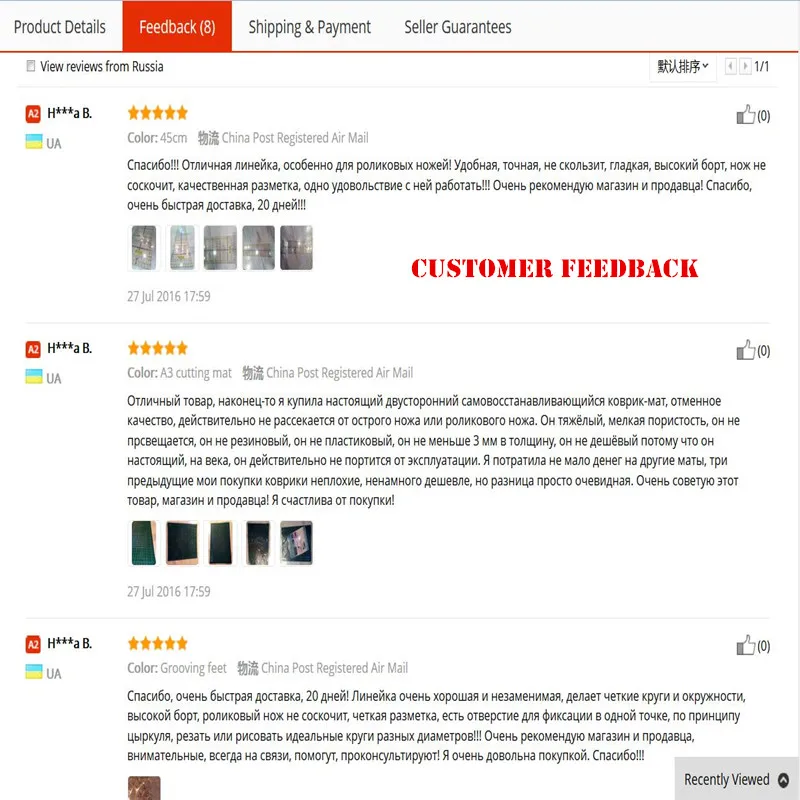800x800 pixels.
Task: Expand the Recently Viewed panel
Action: 737,779
